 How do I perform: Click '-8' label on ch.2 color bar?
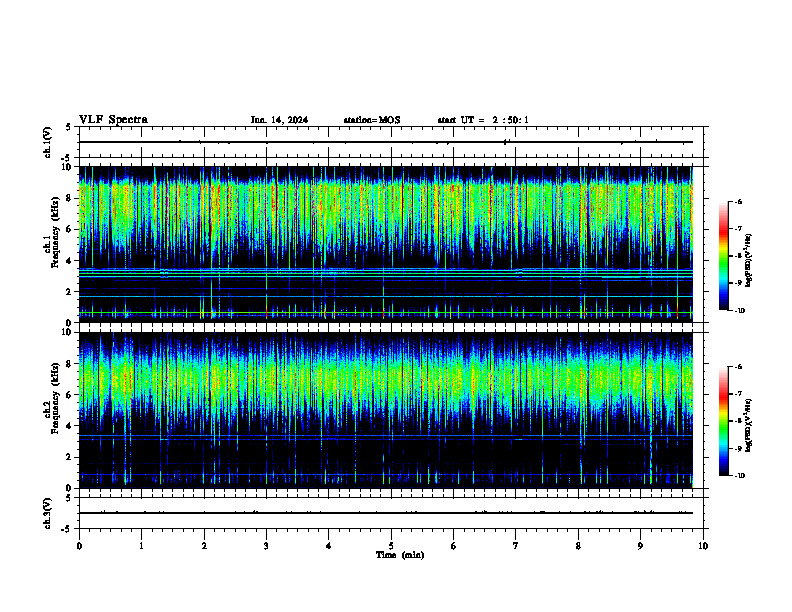click(x=738, y=421)
